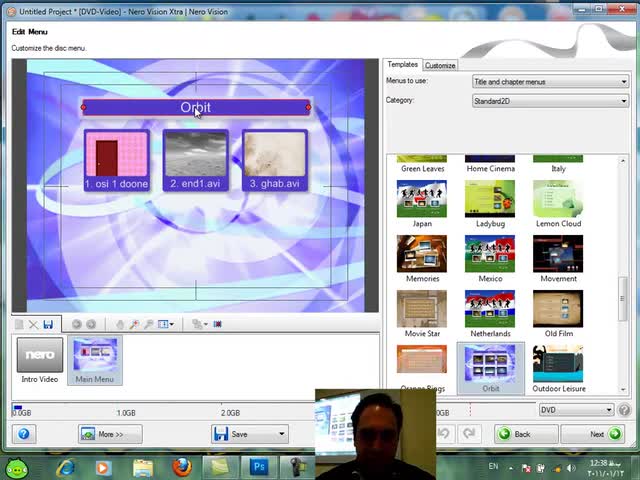Viewport: 640px width, 480px height.
Task: Click the Save button
Action: [x=244, y=434]
